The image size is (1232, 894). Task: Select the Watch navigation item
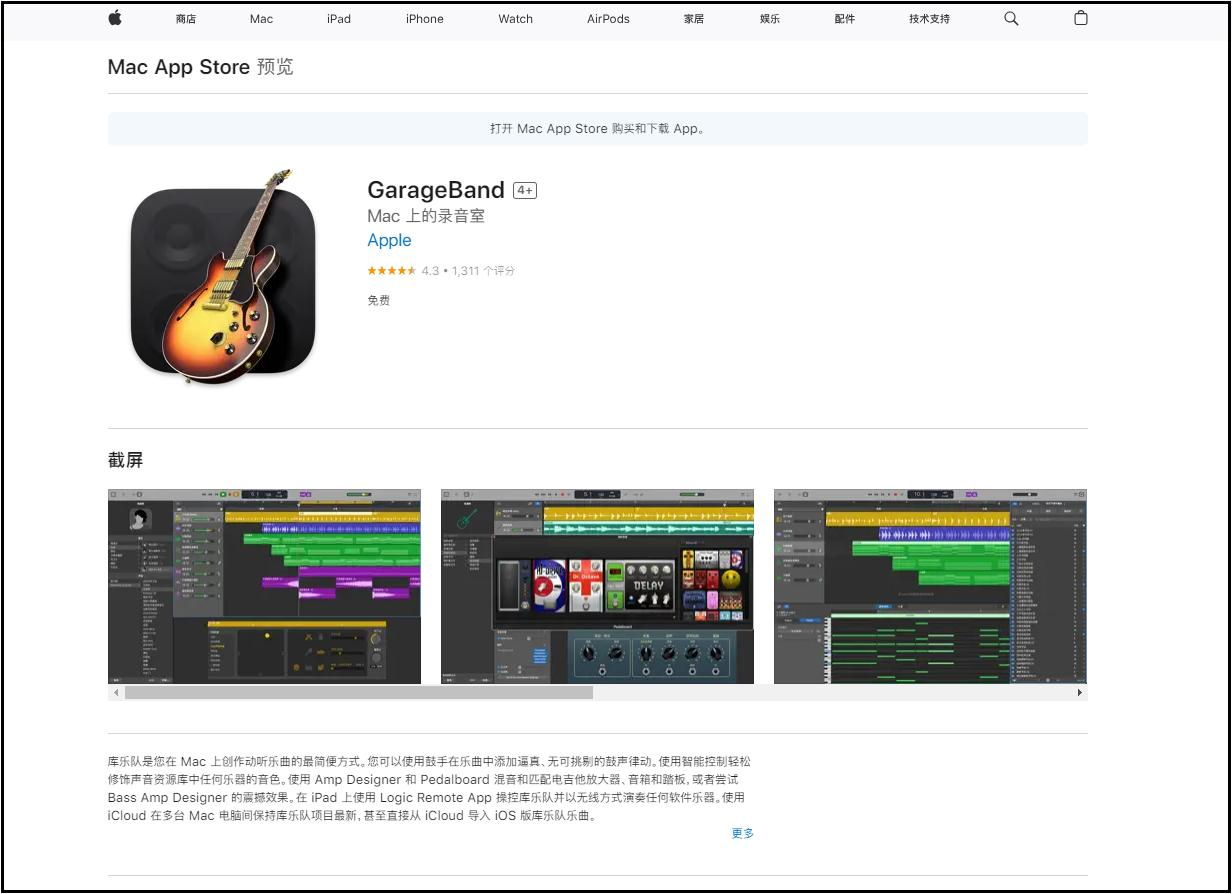[515, 19]
